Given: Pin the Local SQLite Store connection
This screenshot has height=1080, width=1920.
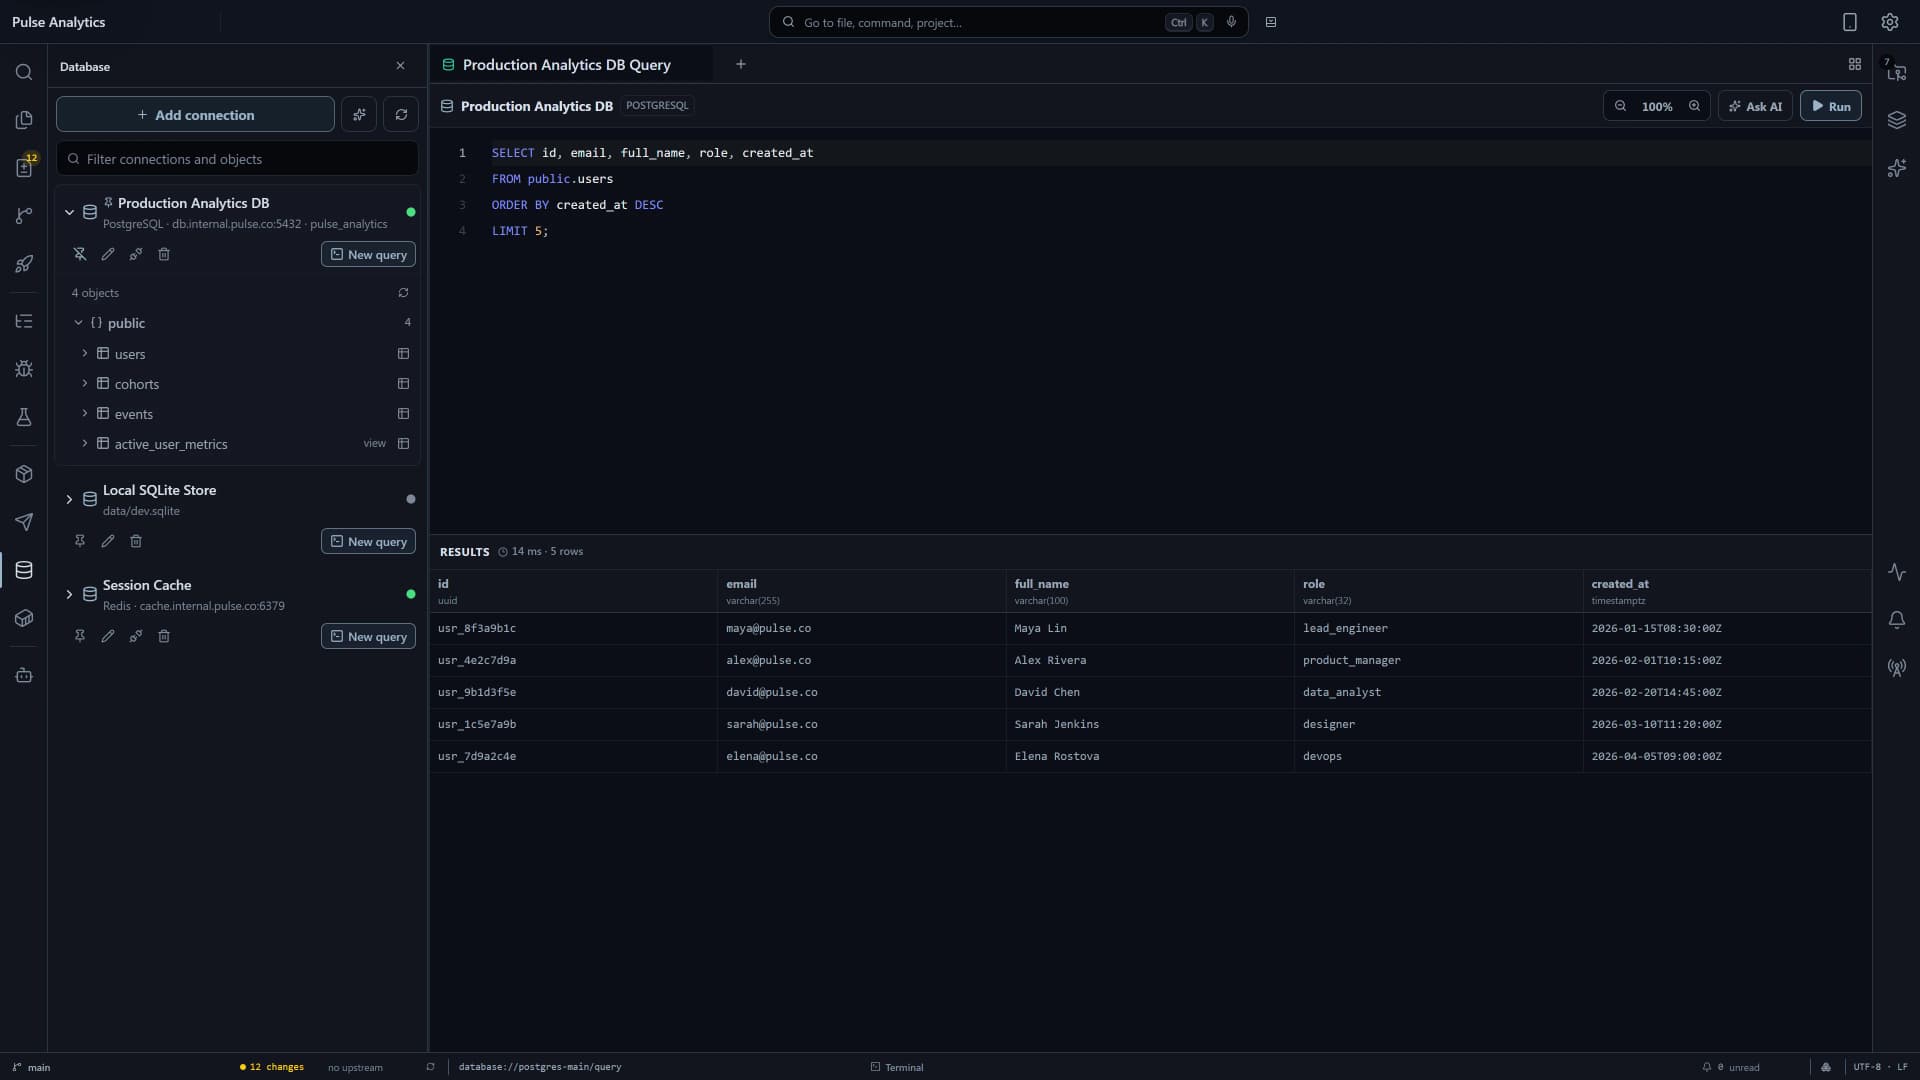Looking at the screenshot, I should [80, 541].
